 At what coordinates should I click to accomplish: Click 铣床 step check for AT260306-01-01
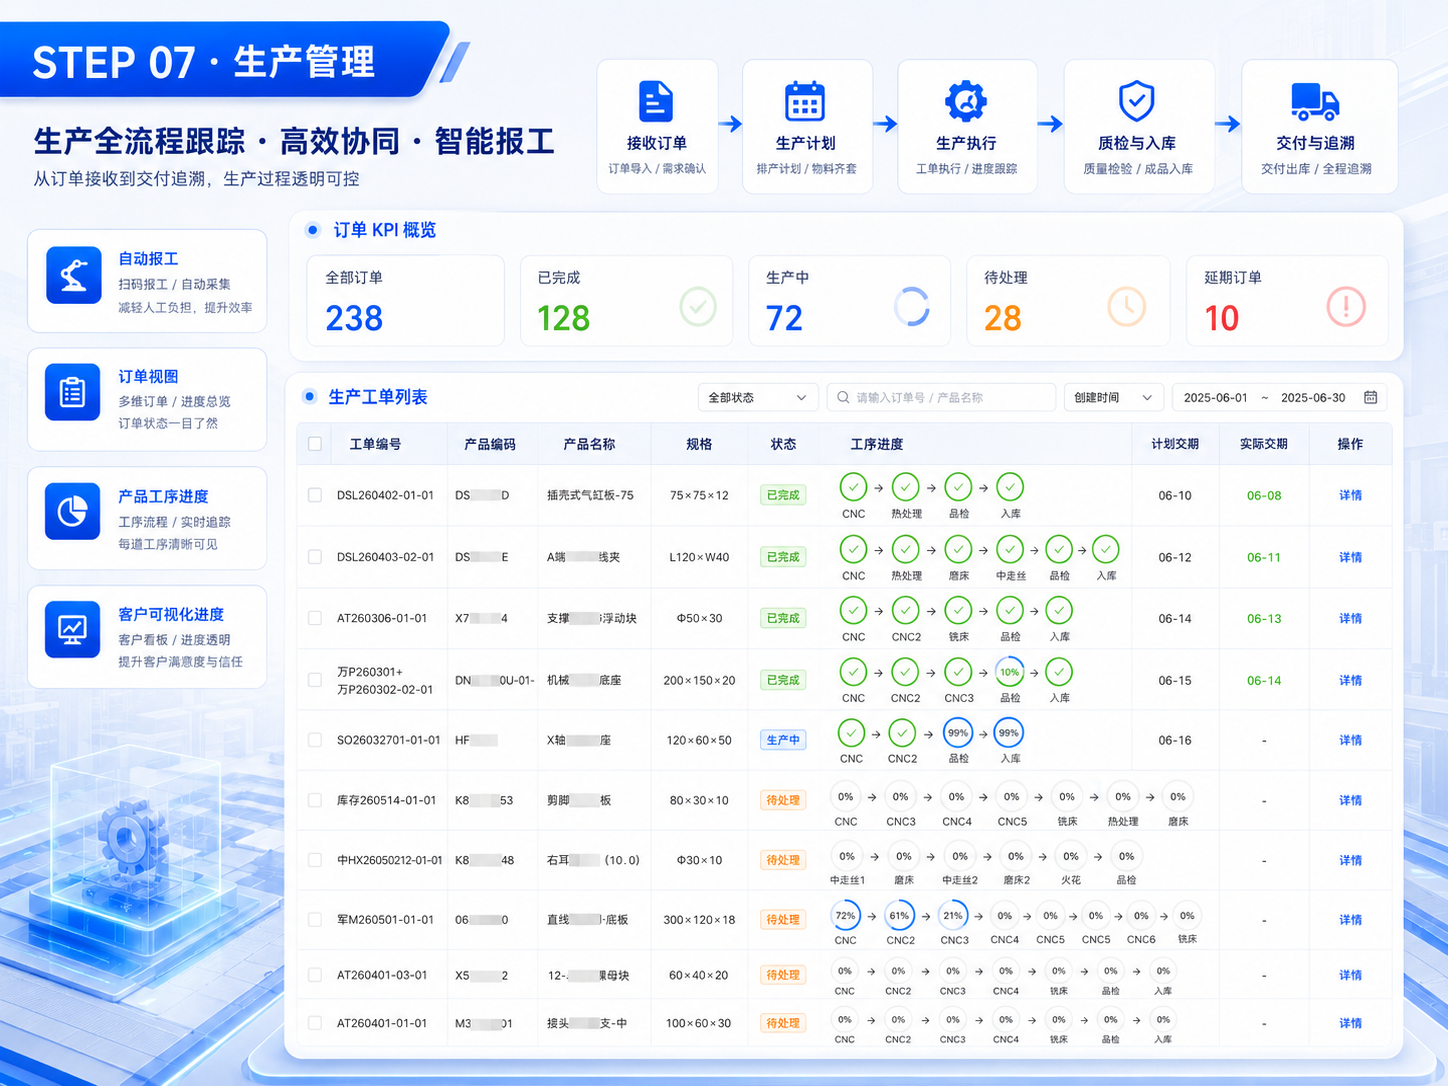(958, 610)
